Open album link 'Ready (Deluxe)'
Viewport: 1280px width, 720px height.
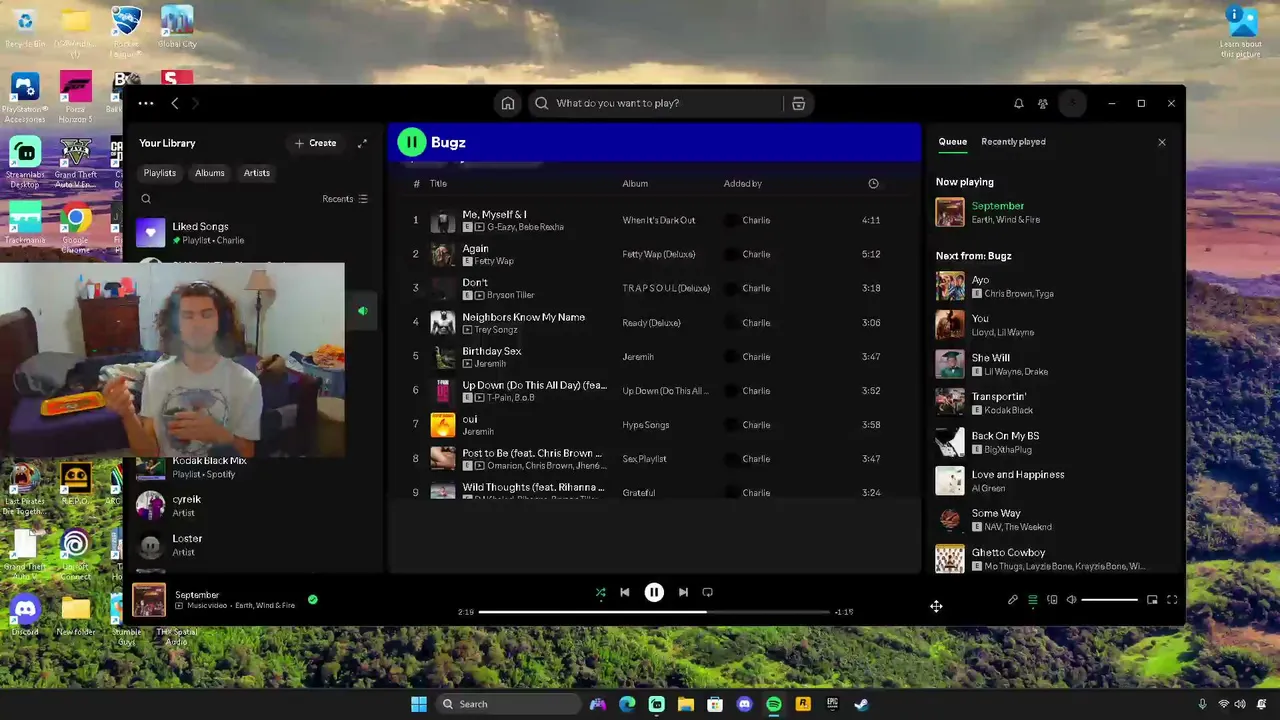651,323
